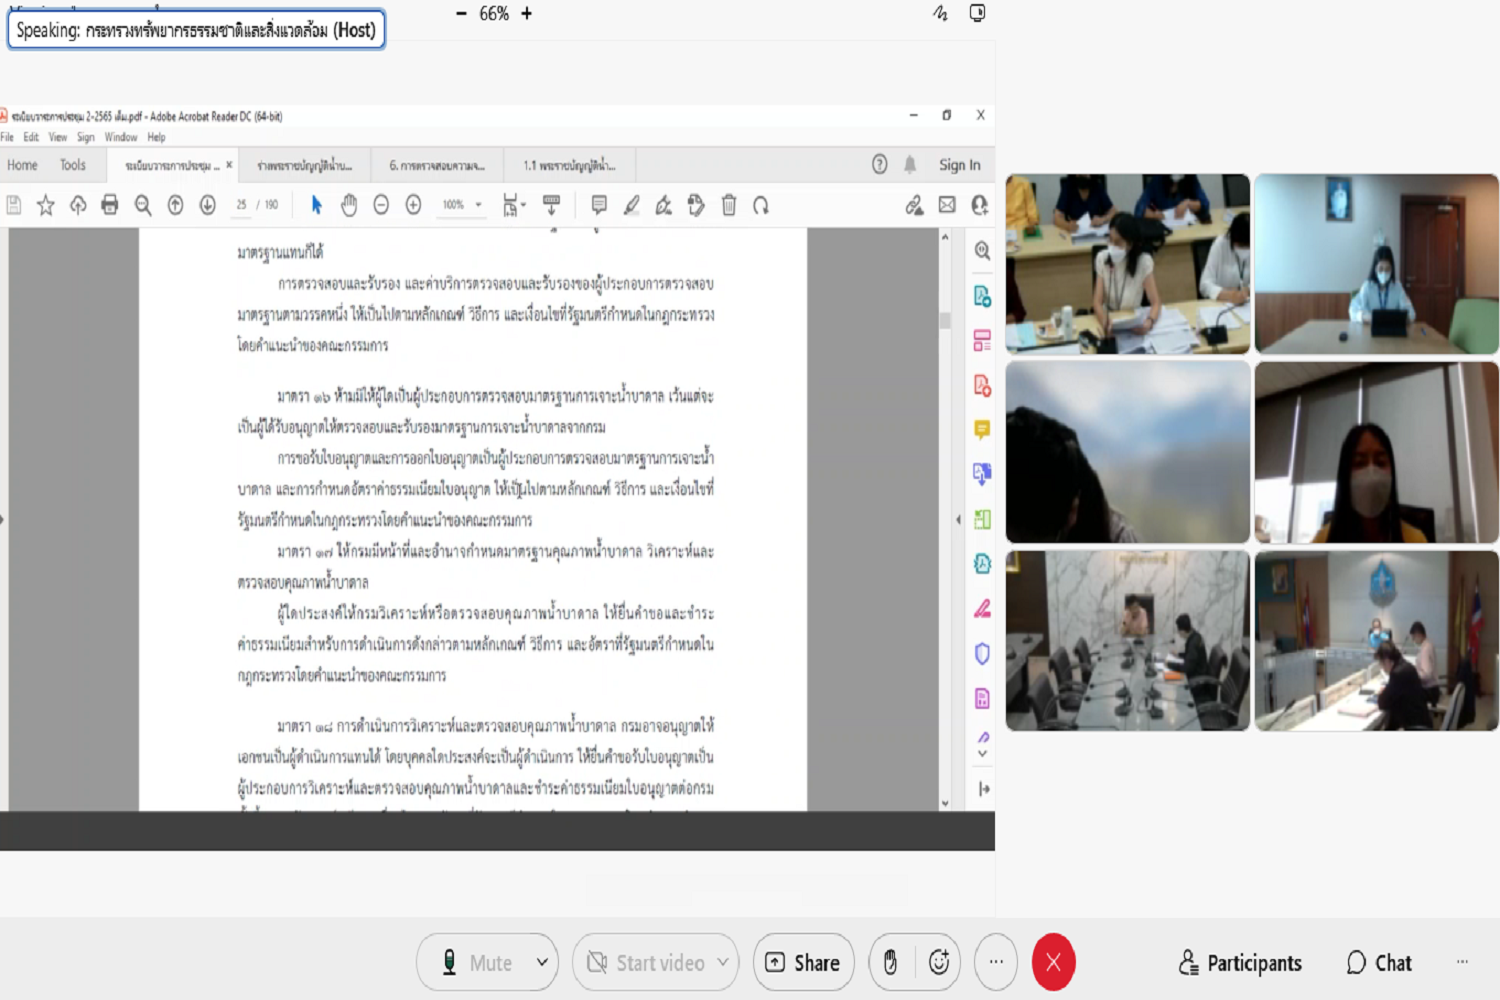
Task: Click the stamp tool icon
Action: (x=696, y=205)
